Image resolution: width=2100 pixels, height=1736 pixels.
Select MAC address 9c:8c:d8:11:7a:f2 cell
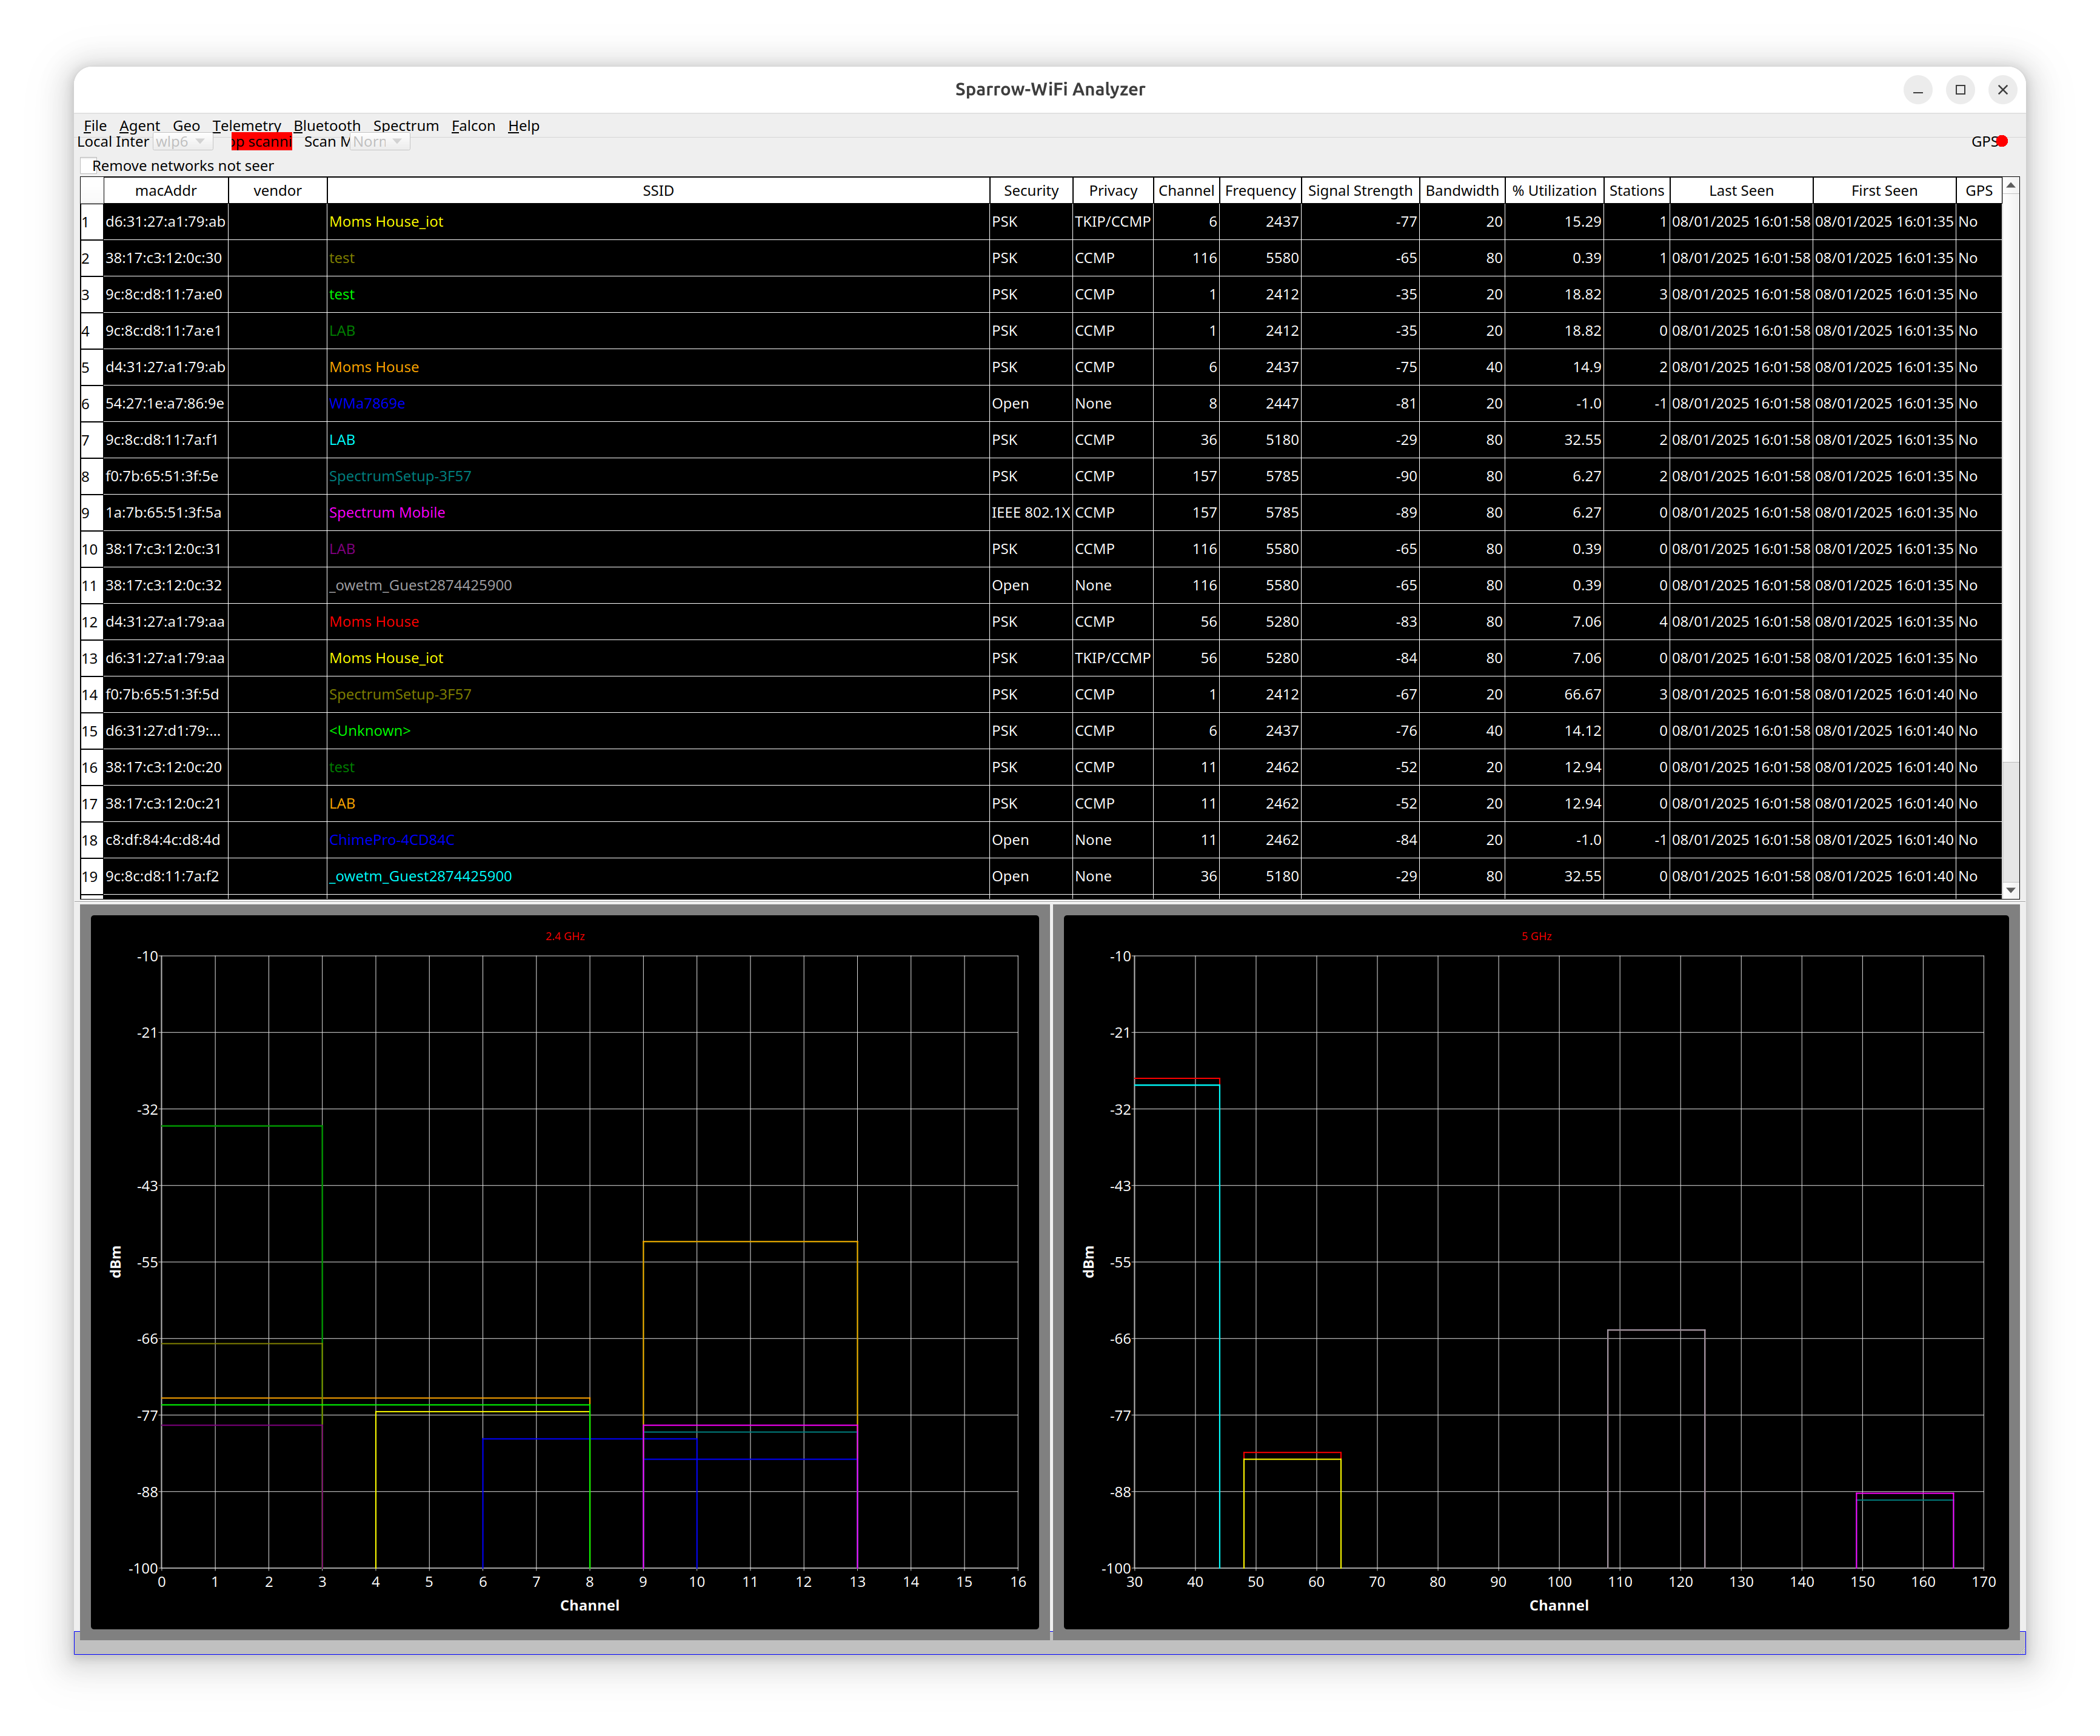click(166, 877)
